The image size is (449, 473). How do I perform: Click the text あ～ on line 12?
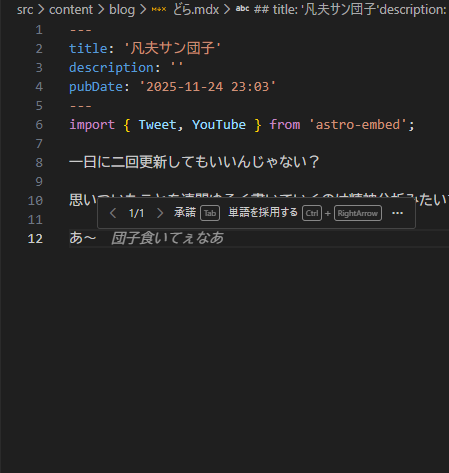coord(83,238)
